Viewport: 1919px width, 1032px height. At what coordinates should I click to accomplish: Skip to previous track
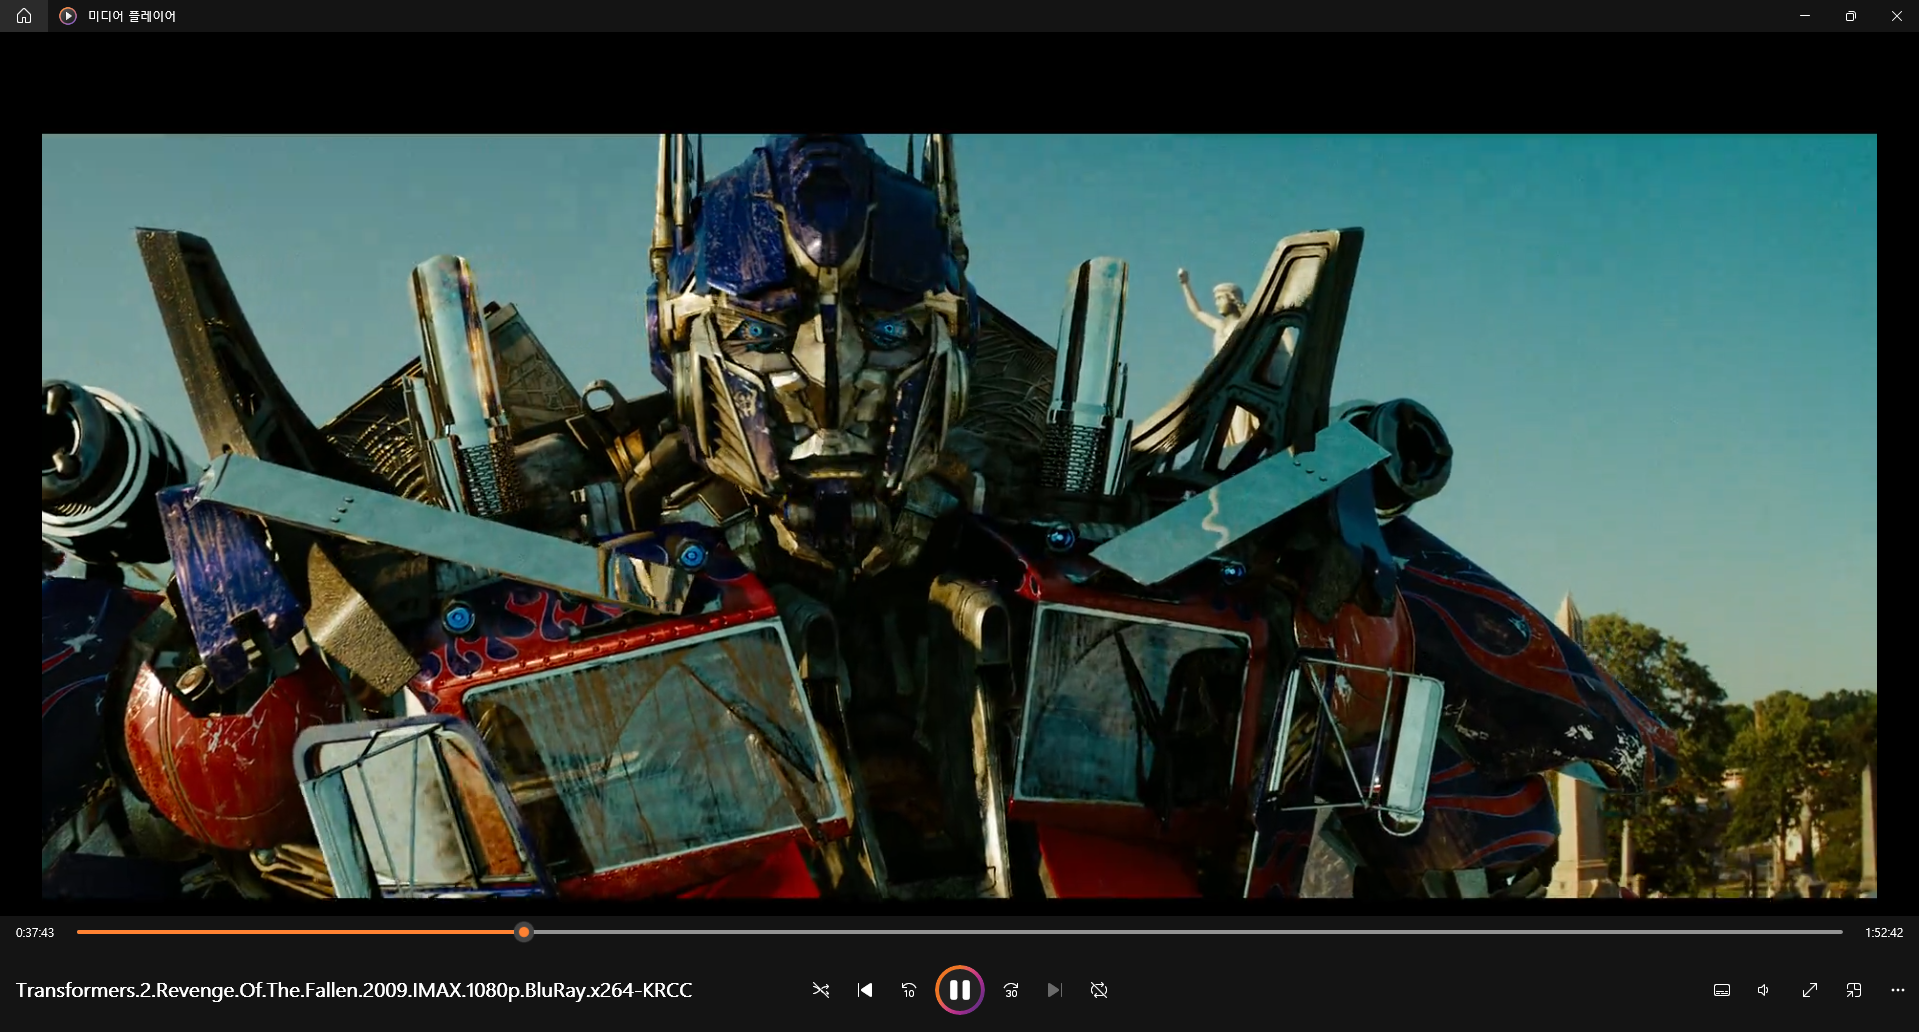pyautogui.click(x=865, y=990)
